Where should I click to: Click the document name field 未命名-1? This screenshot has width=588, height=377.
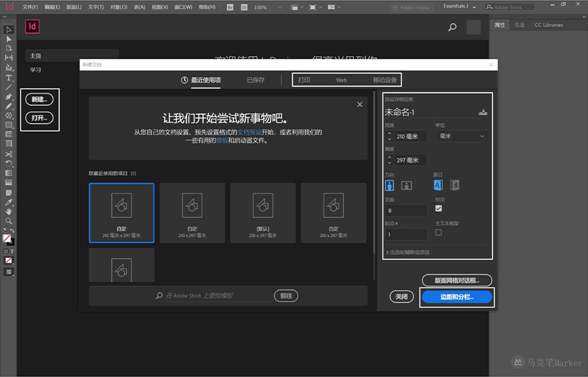click(x=430, y=112)
